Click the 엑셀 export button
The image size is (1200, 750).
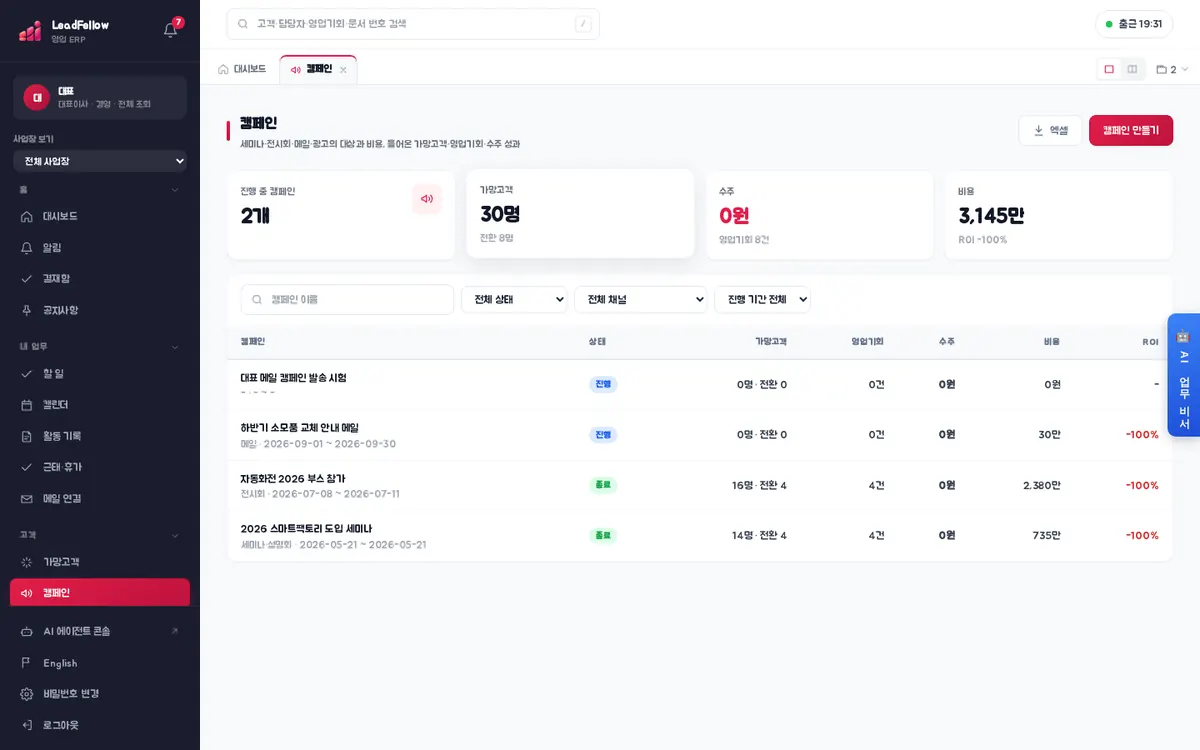(x=1050, y=130)
